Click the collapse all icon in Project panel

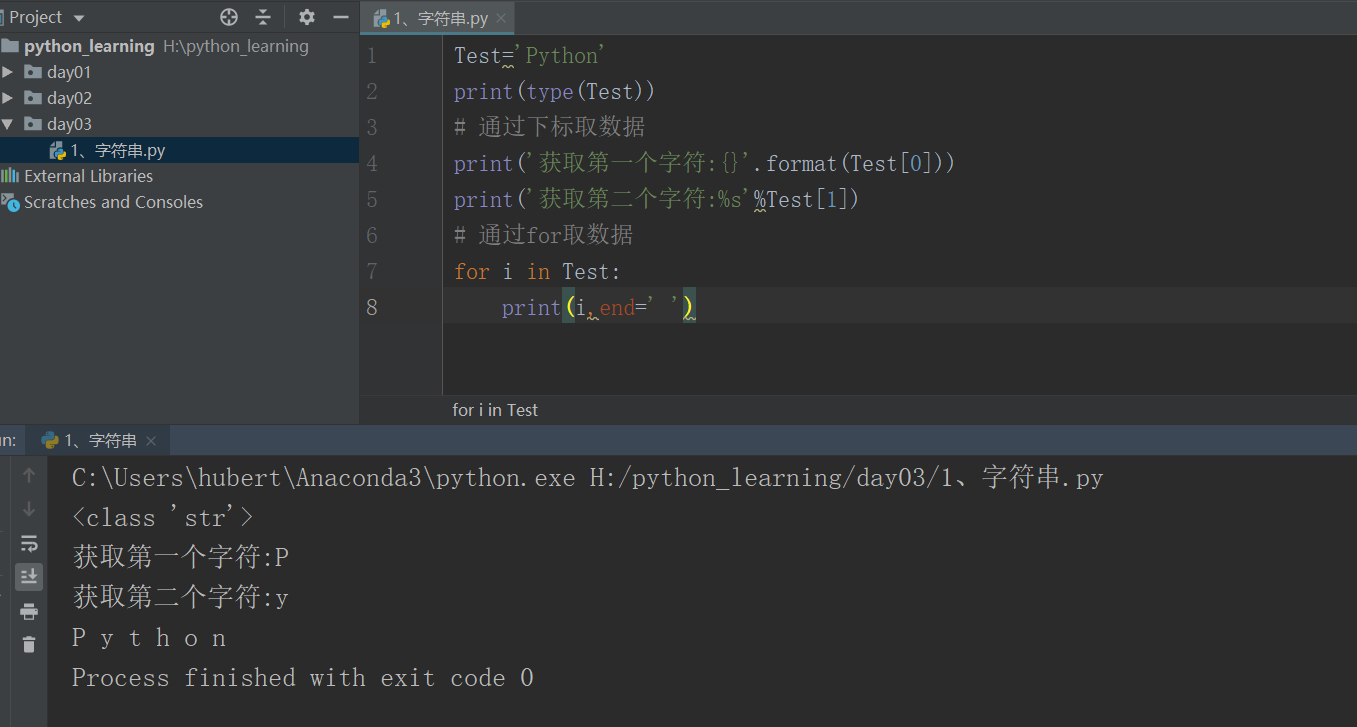tap(263, 17)
